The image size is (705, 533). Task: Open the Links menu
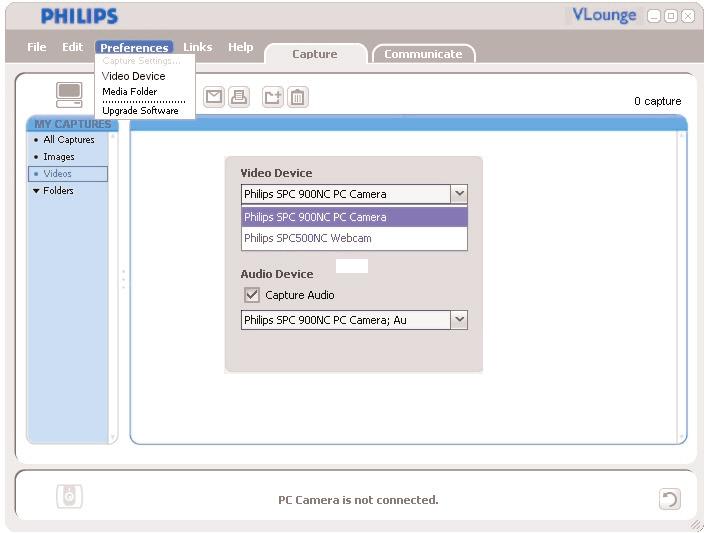pos(197,47)
